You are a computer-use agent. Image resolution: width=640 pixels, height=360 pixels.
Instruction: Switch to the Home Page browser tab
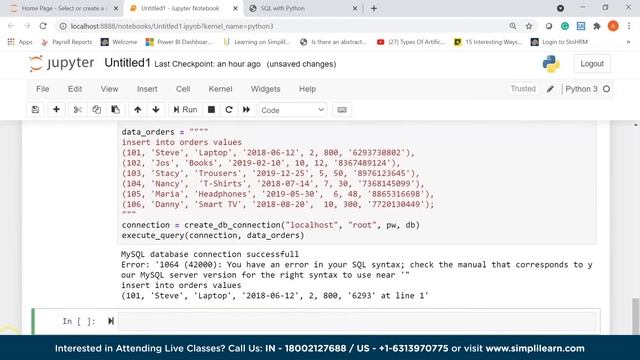(x=63, y=8)
